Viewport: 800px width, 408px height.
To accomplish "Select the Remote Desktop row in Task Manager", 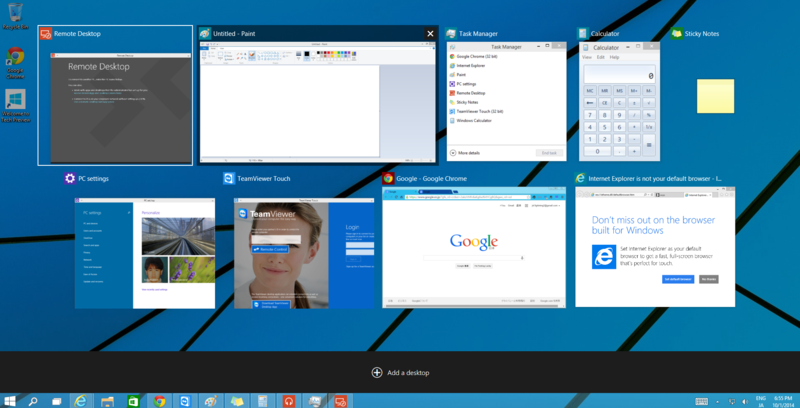I will point(506,93).
